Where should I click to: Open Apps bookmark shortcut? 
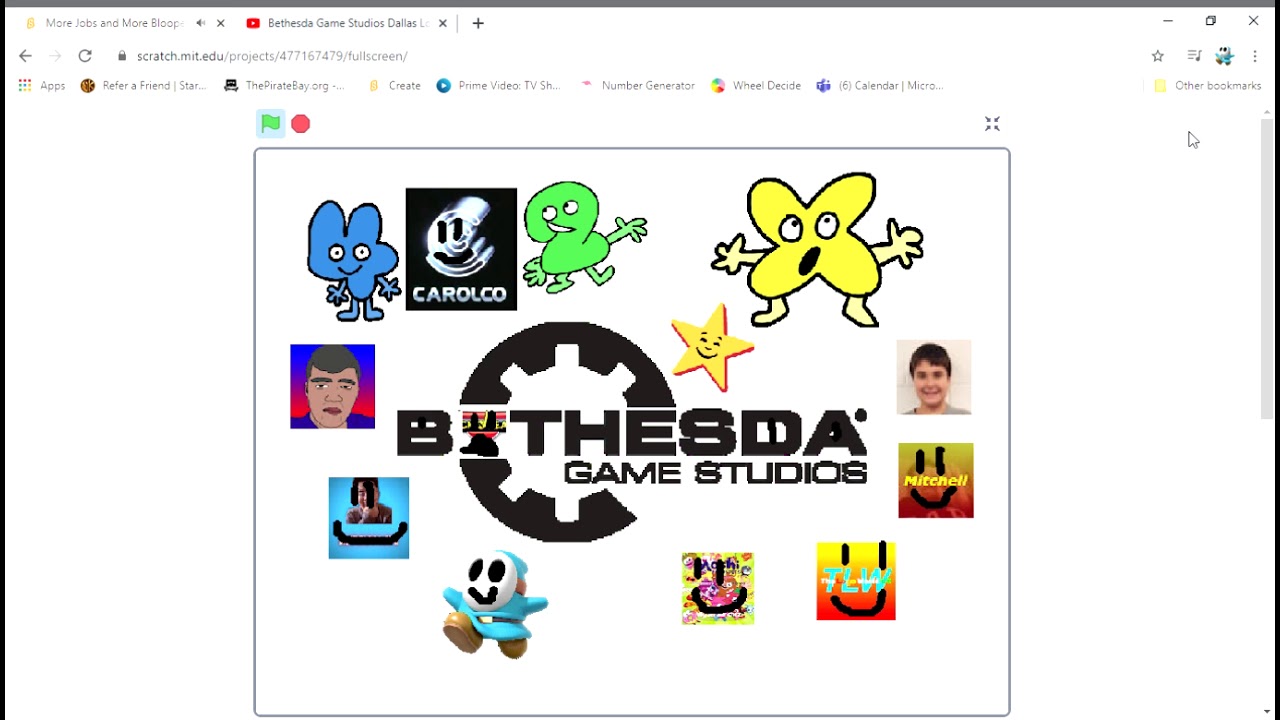tap(42, 86)
